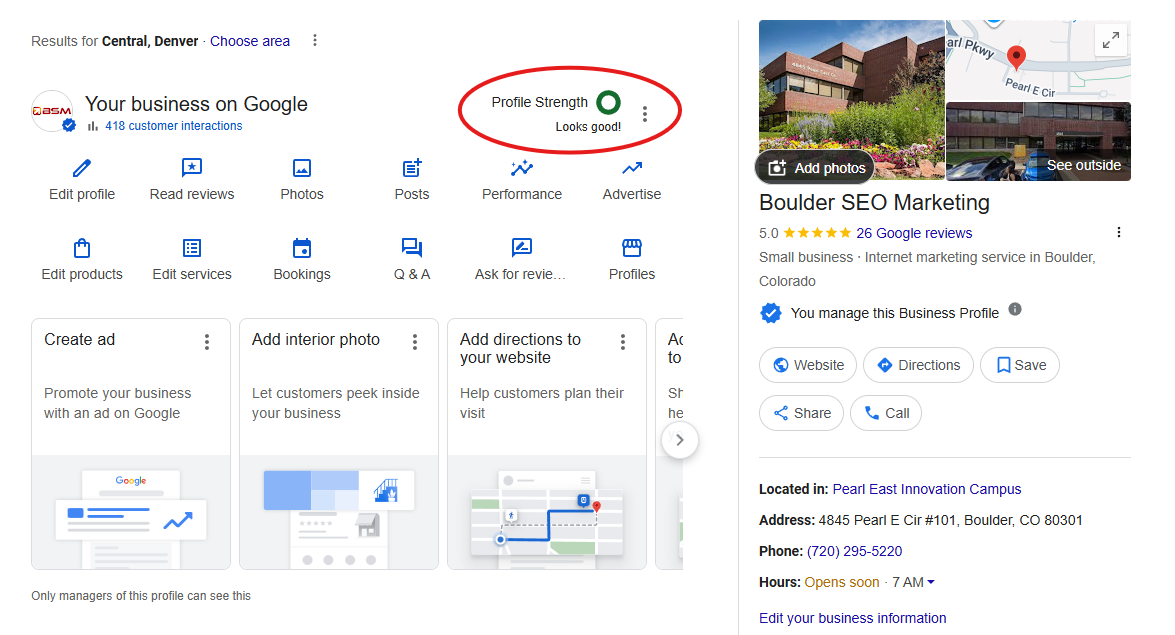The width and height of the screenshot is (1175, 635).
Task: Open the Posts icon
Action: (411, 170)
